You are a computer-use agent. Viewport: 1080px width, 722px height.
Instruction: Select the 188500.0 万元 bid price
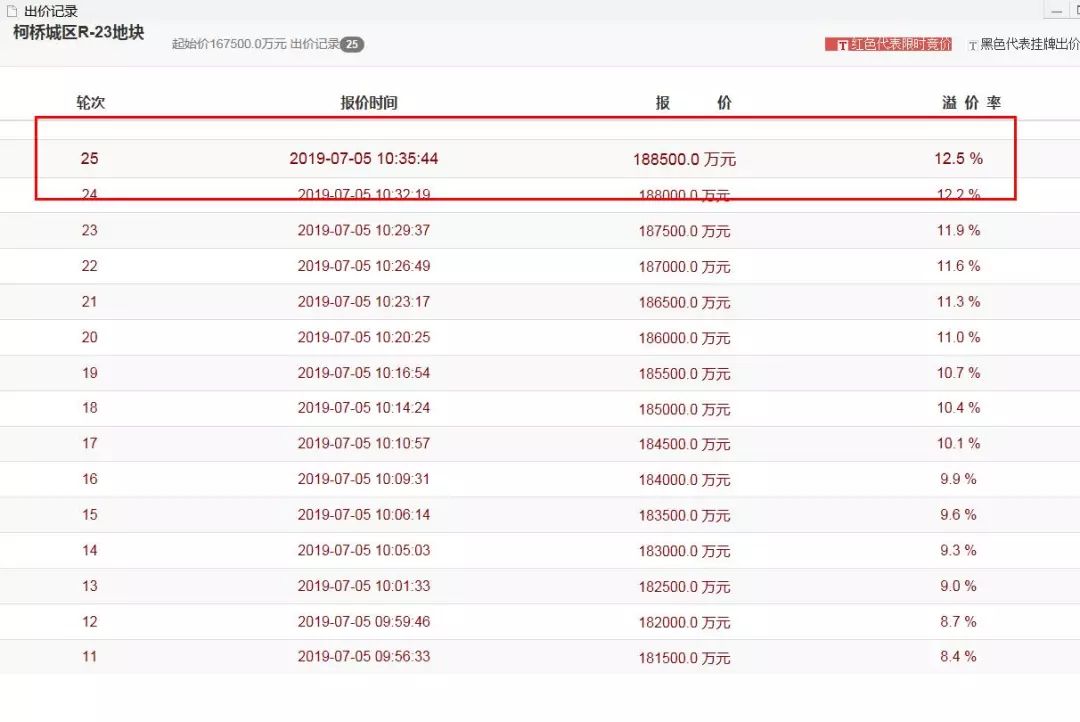pos(684,160)
